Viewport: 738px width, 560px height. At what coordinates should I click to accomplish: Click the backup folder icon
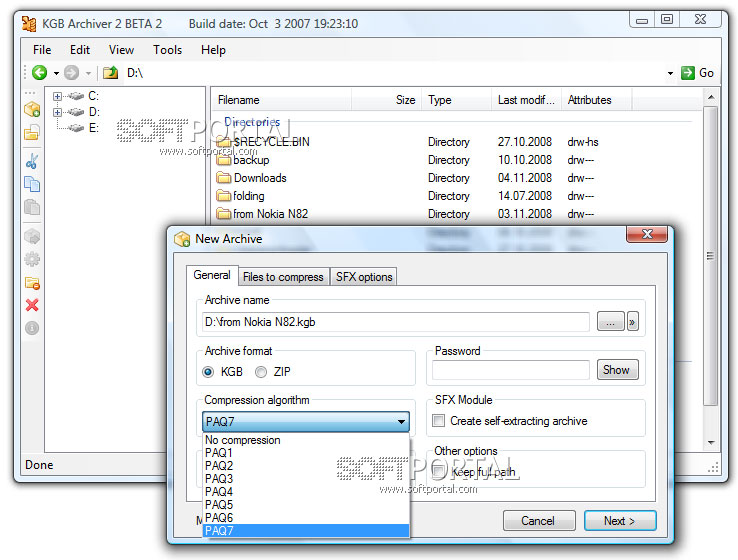[x=224, y=160]
